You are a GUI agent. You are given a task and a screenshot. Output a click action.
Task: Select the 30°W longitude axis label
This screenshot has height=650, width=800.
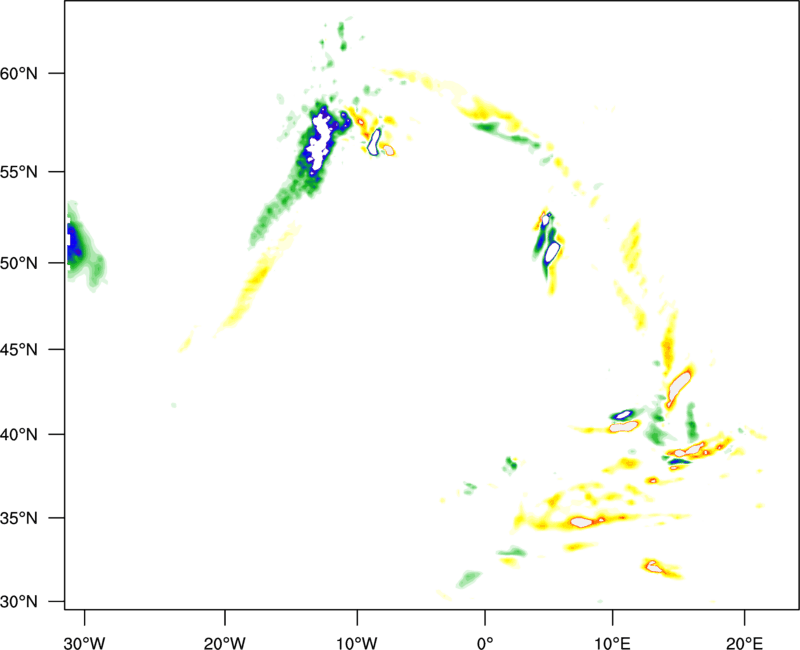[85, 643]
